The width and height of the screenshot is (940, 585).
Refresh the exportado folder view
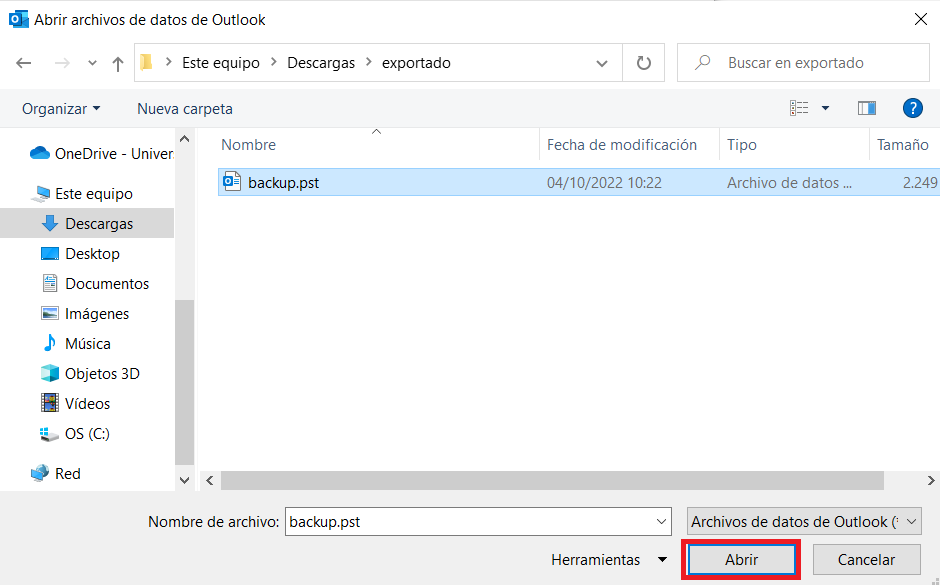pos(644,63)
